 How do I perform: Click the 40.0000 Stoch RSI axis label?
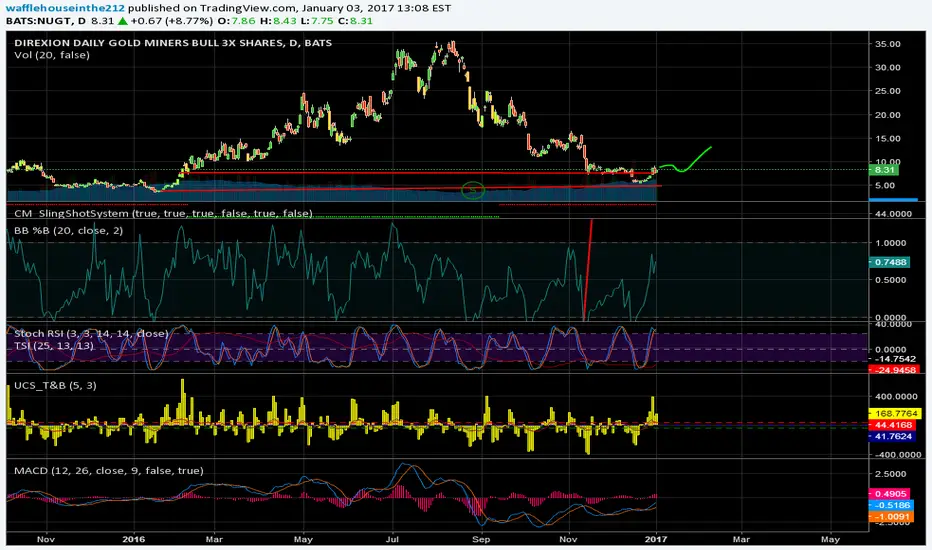(893, 324)
